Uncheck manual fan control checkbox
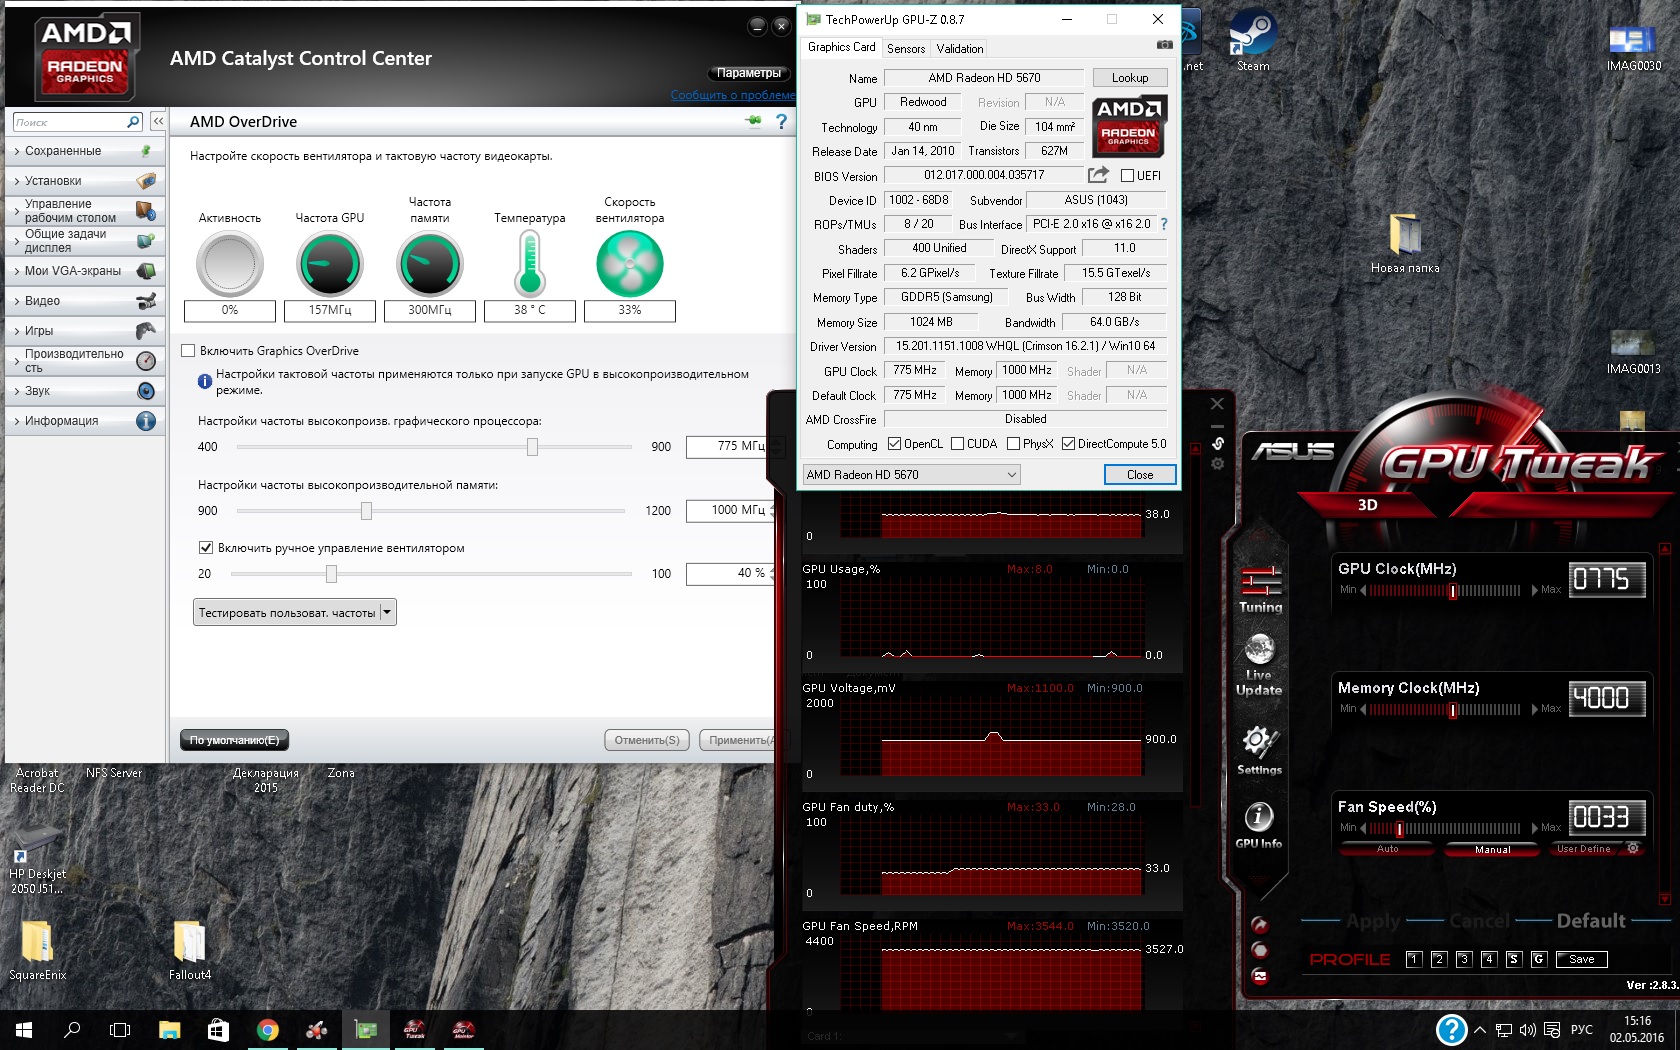Image resolution: width=1680 pixels, height=1050 pixels. click(x=206, y=548)
